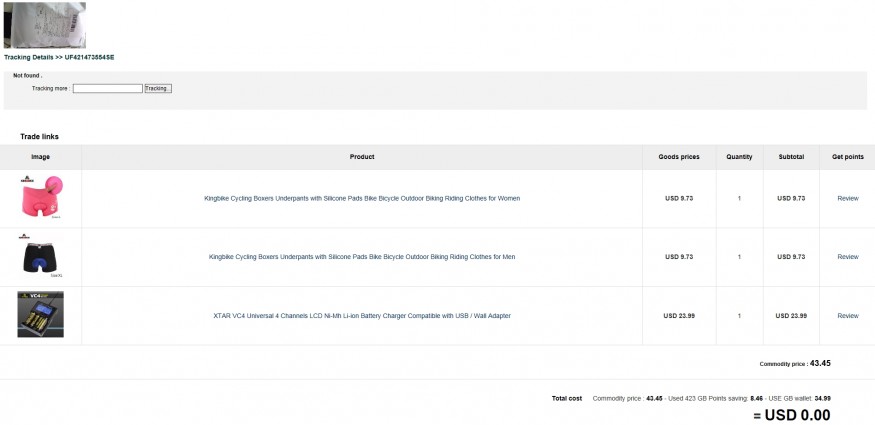
Task: Click the men's black cycling boxers image
Action: click(x=40, y=256)
